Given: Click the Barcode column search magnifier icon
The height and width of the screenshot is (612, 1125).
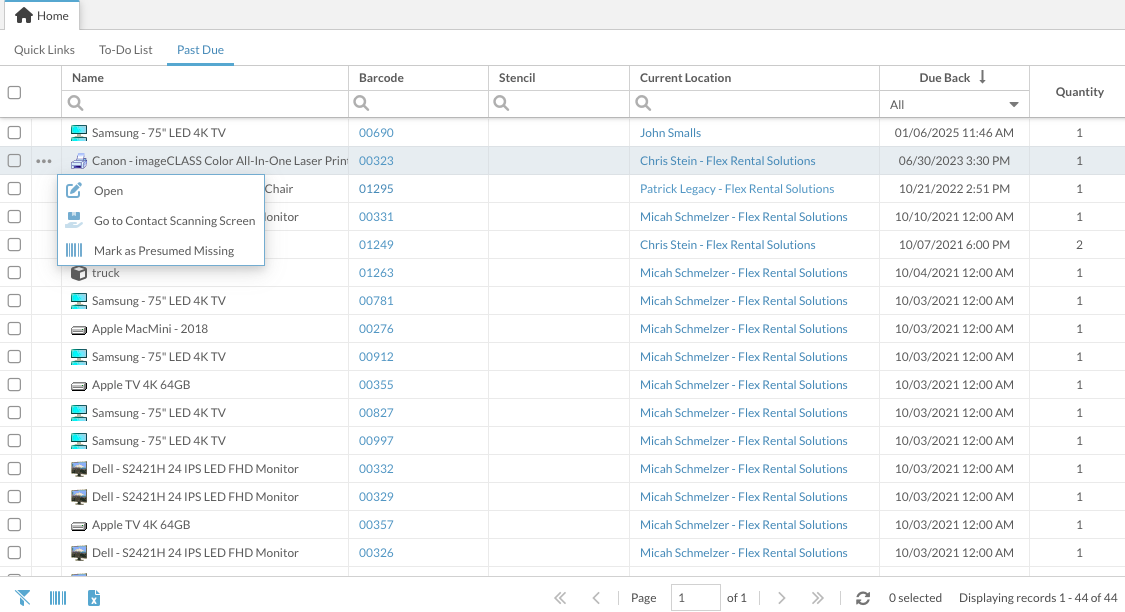Looking at the screenshot, I should click(x=362, y=103).
